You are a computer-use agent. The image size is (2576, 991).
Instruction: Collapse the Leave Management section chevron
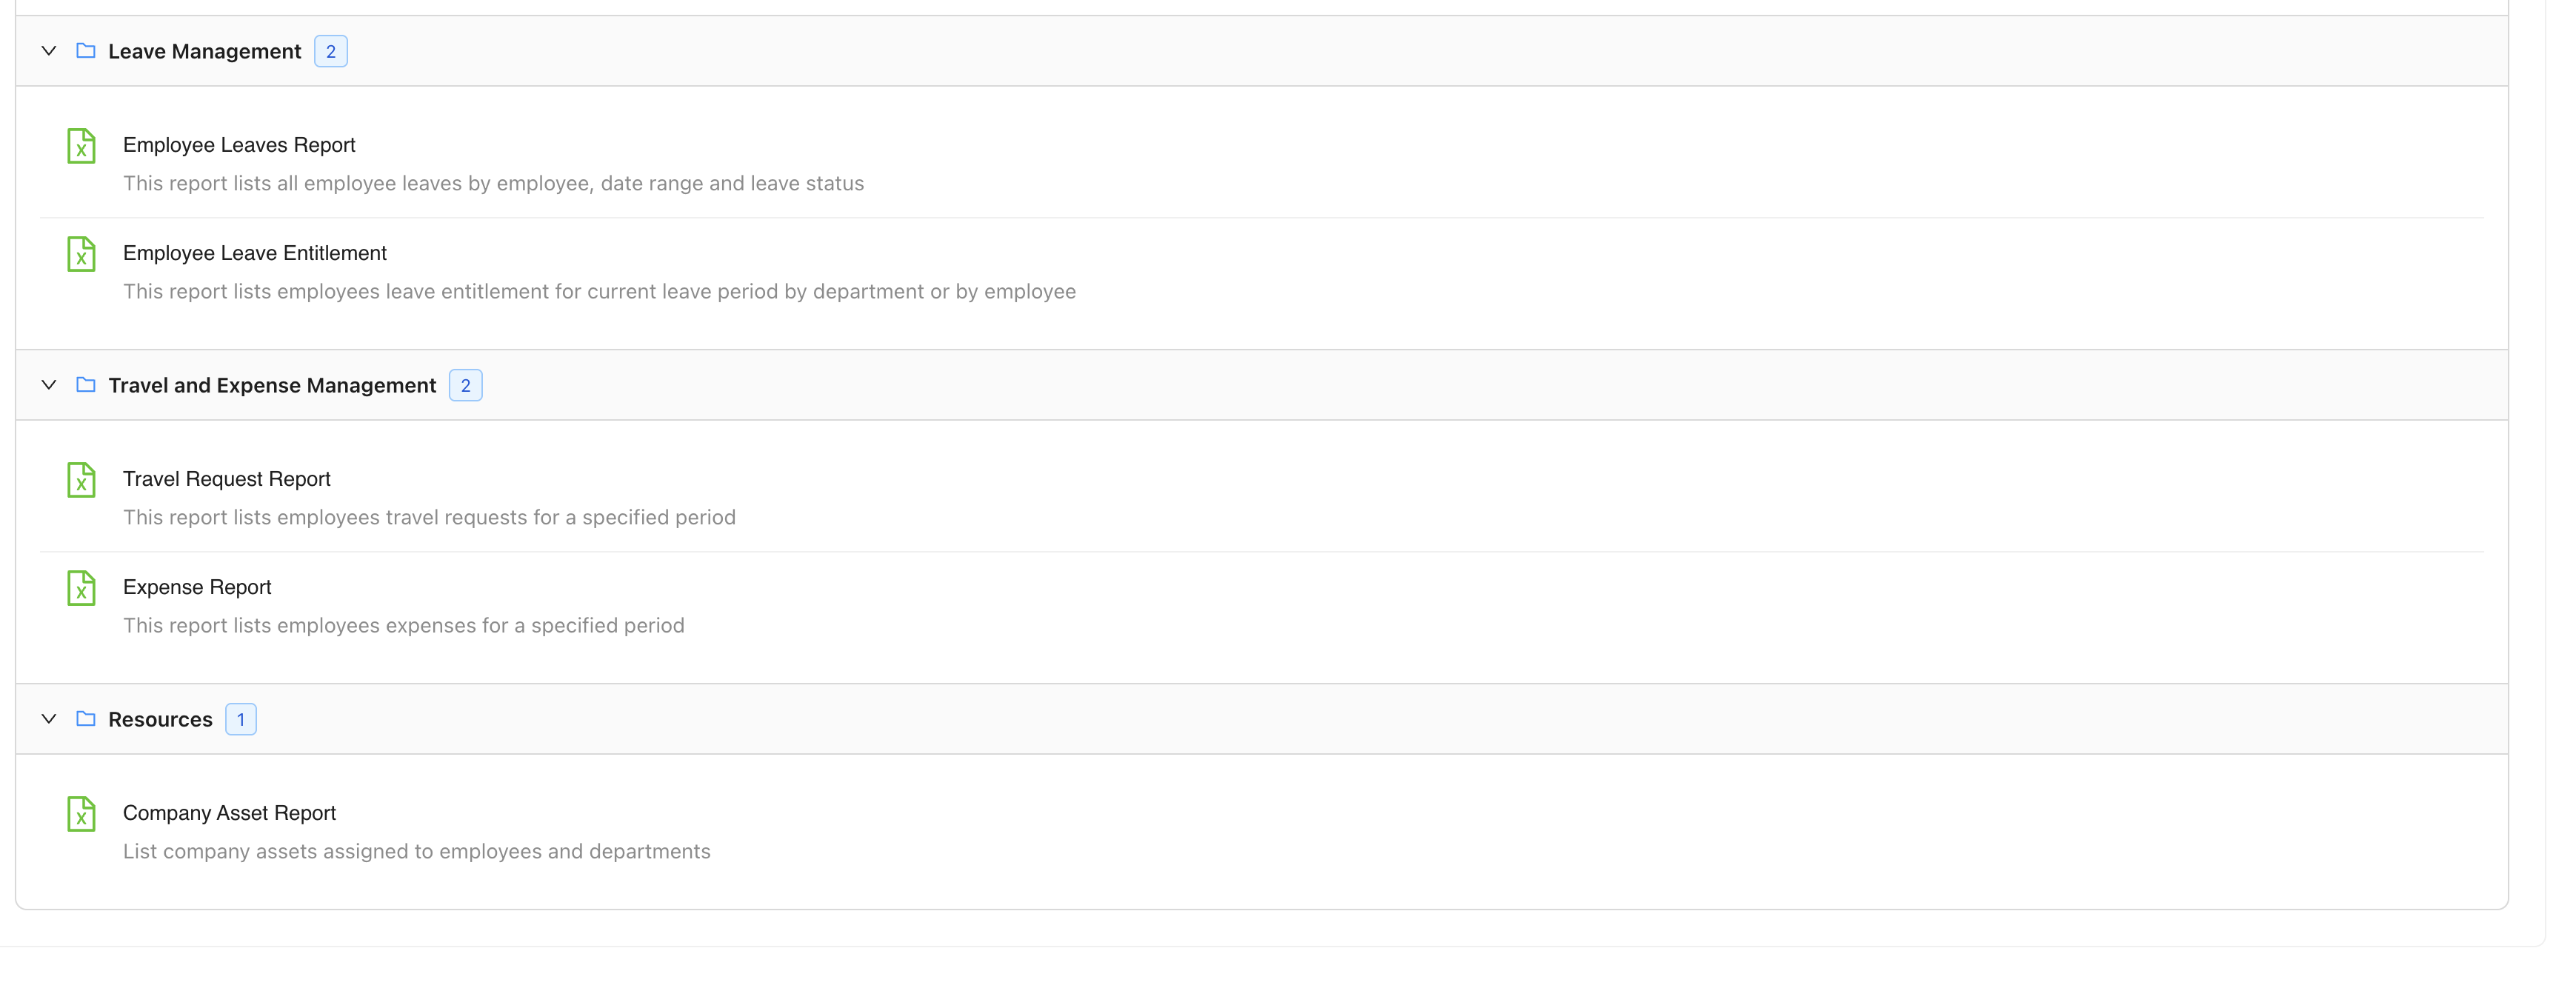pyautogui.click(x=48, y=51)
